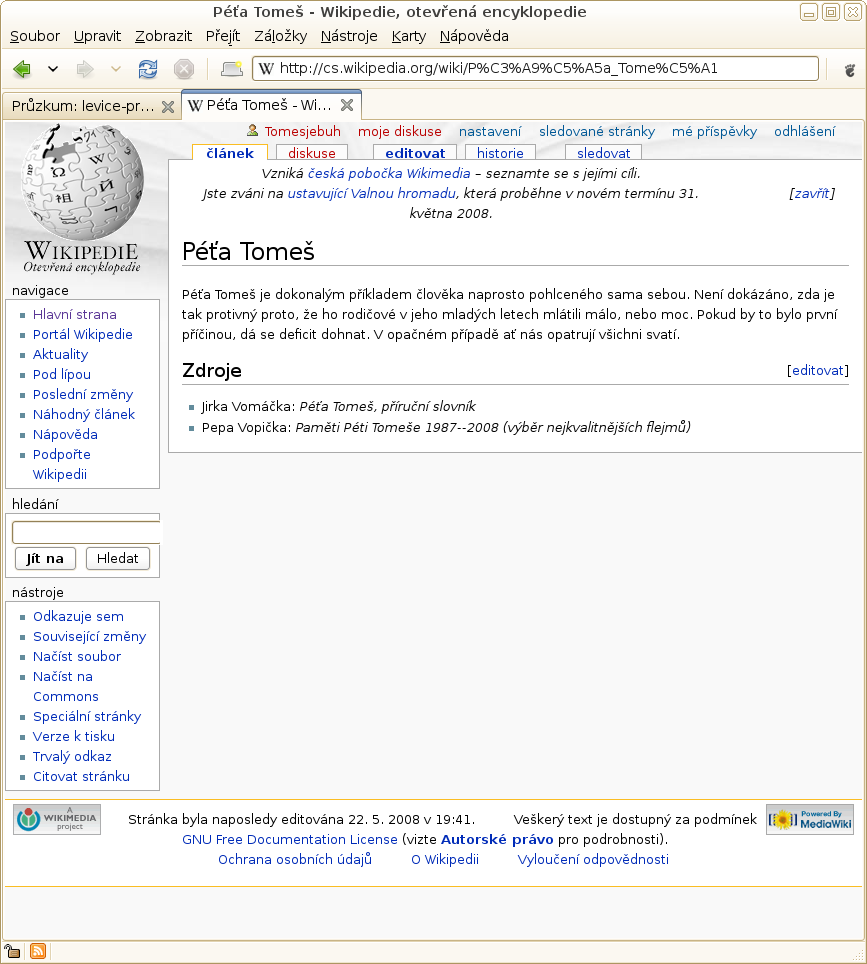
Task: Open the forward history dropdown arrow
Action: (x=116, y=69)
